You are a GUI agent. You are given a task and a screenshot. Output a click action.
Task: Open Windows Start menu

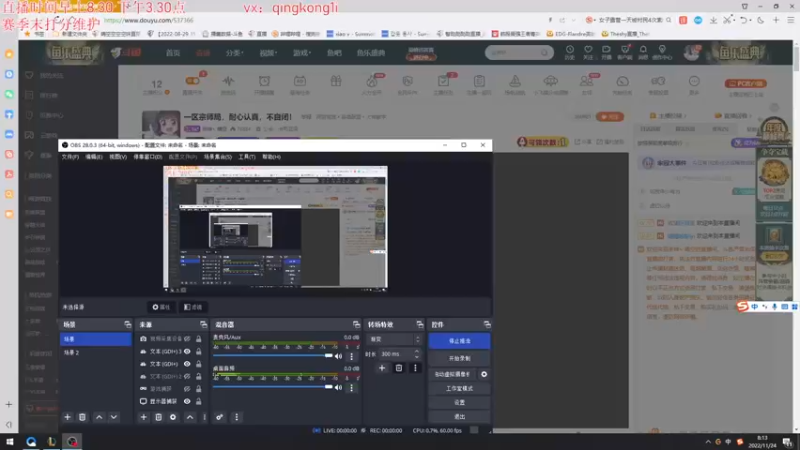click(x=10, y=441)
